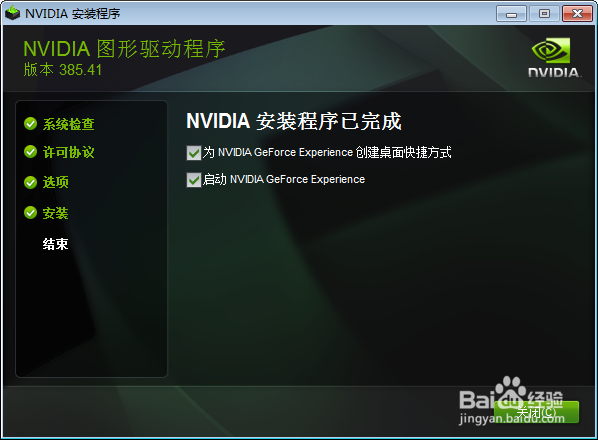Click the green checkmark beside 许可协议

31,152
